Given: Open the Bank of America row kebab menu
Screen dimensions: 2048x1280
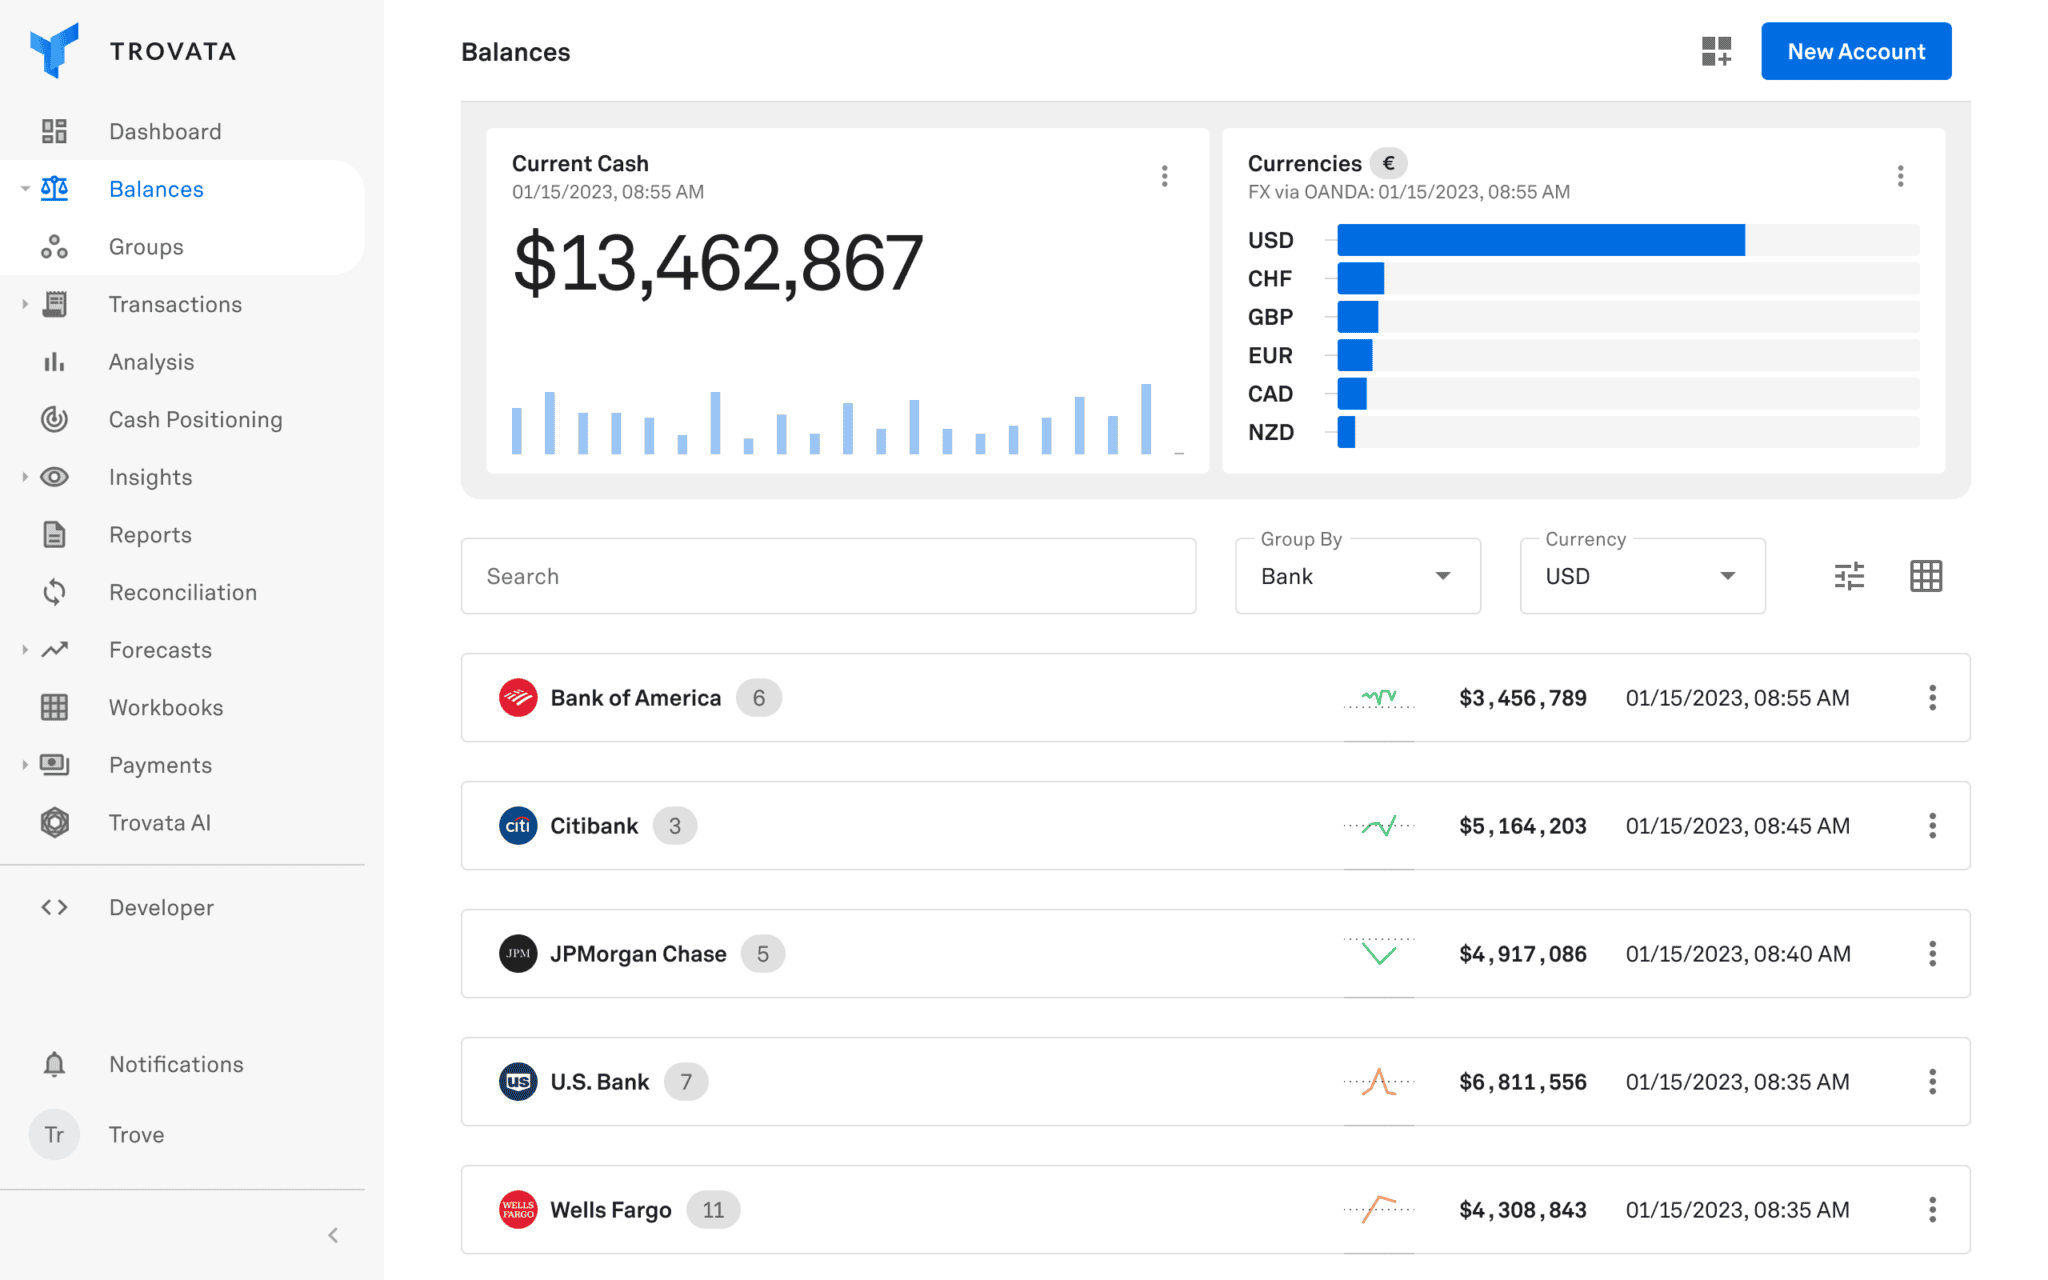Looking at the screenshot, I should (x=1932, y=698).
